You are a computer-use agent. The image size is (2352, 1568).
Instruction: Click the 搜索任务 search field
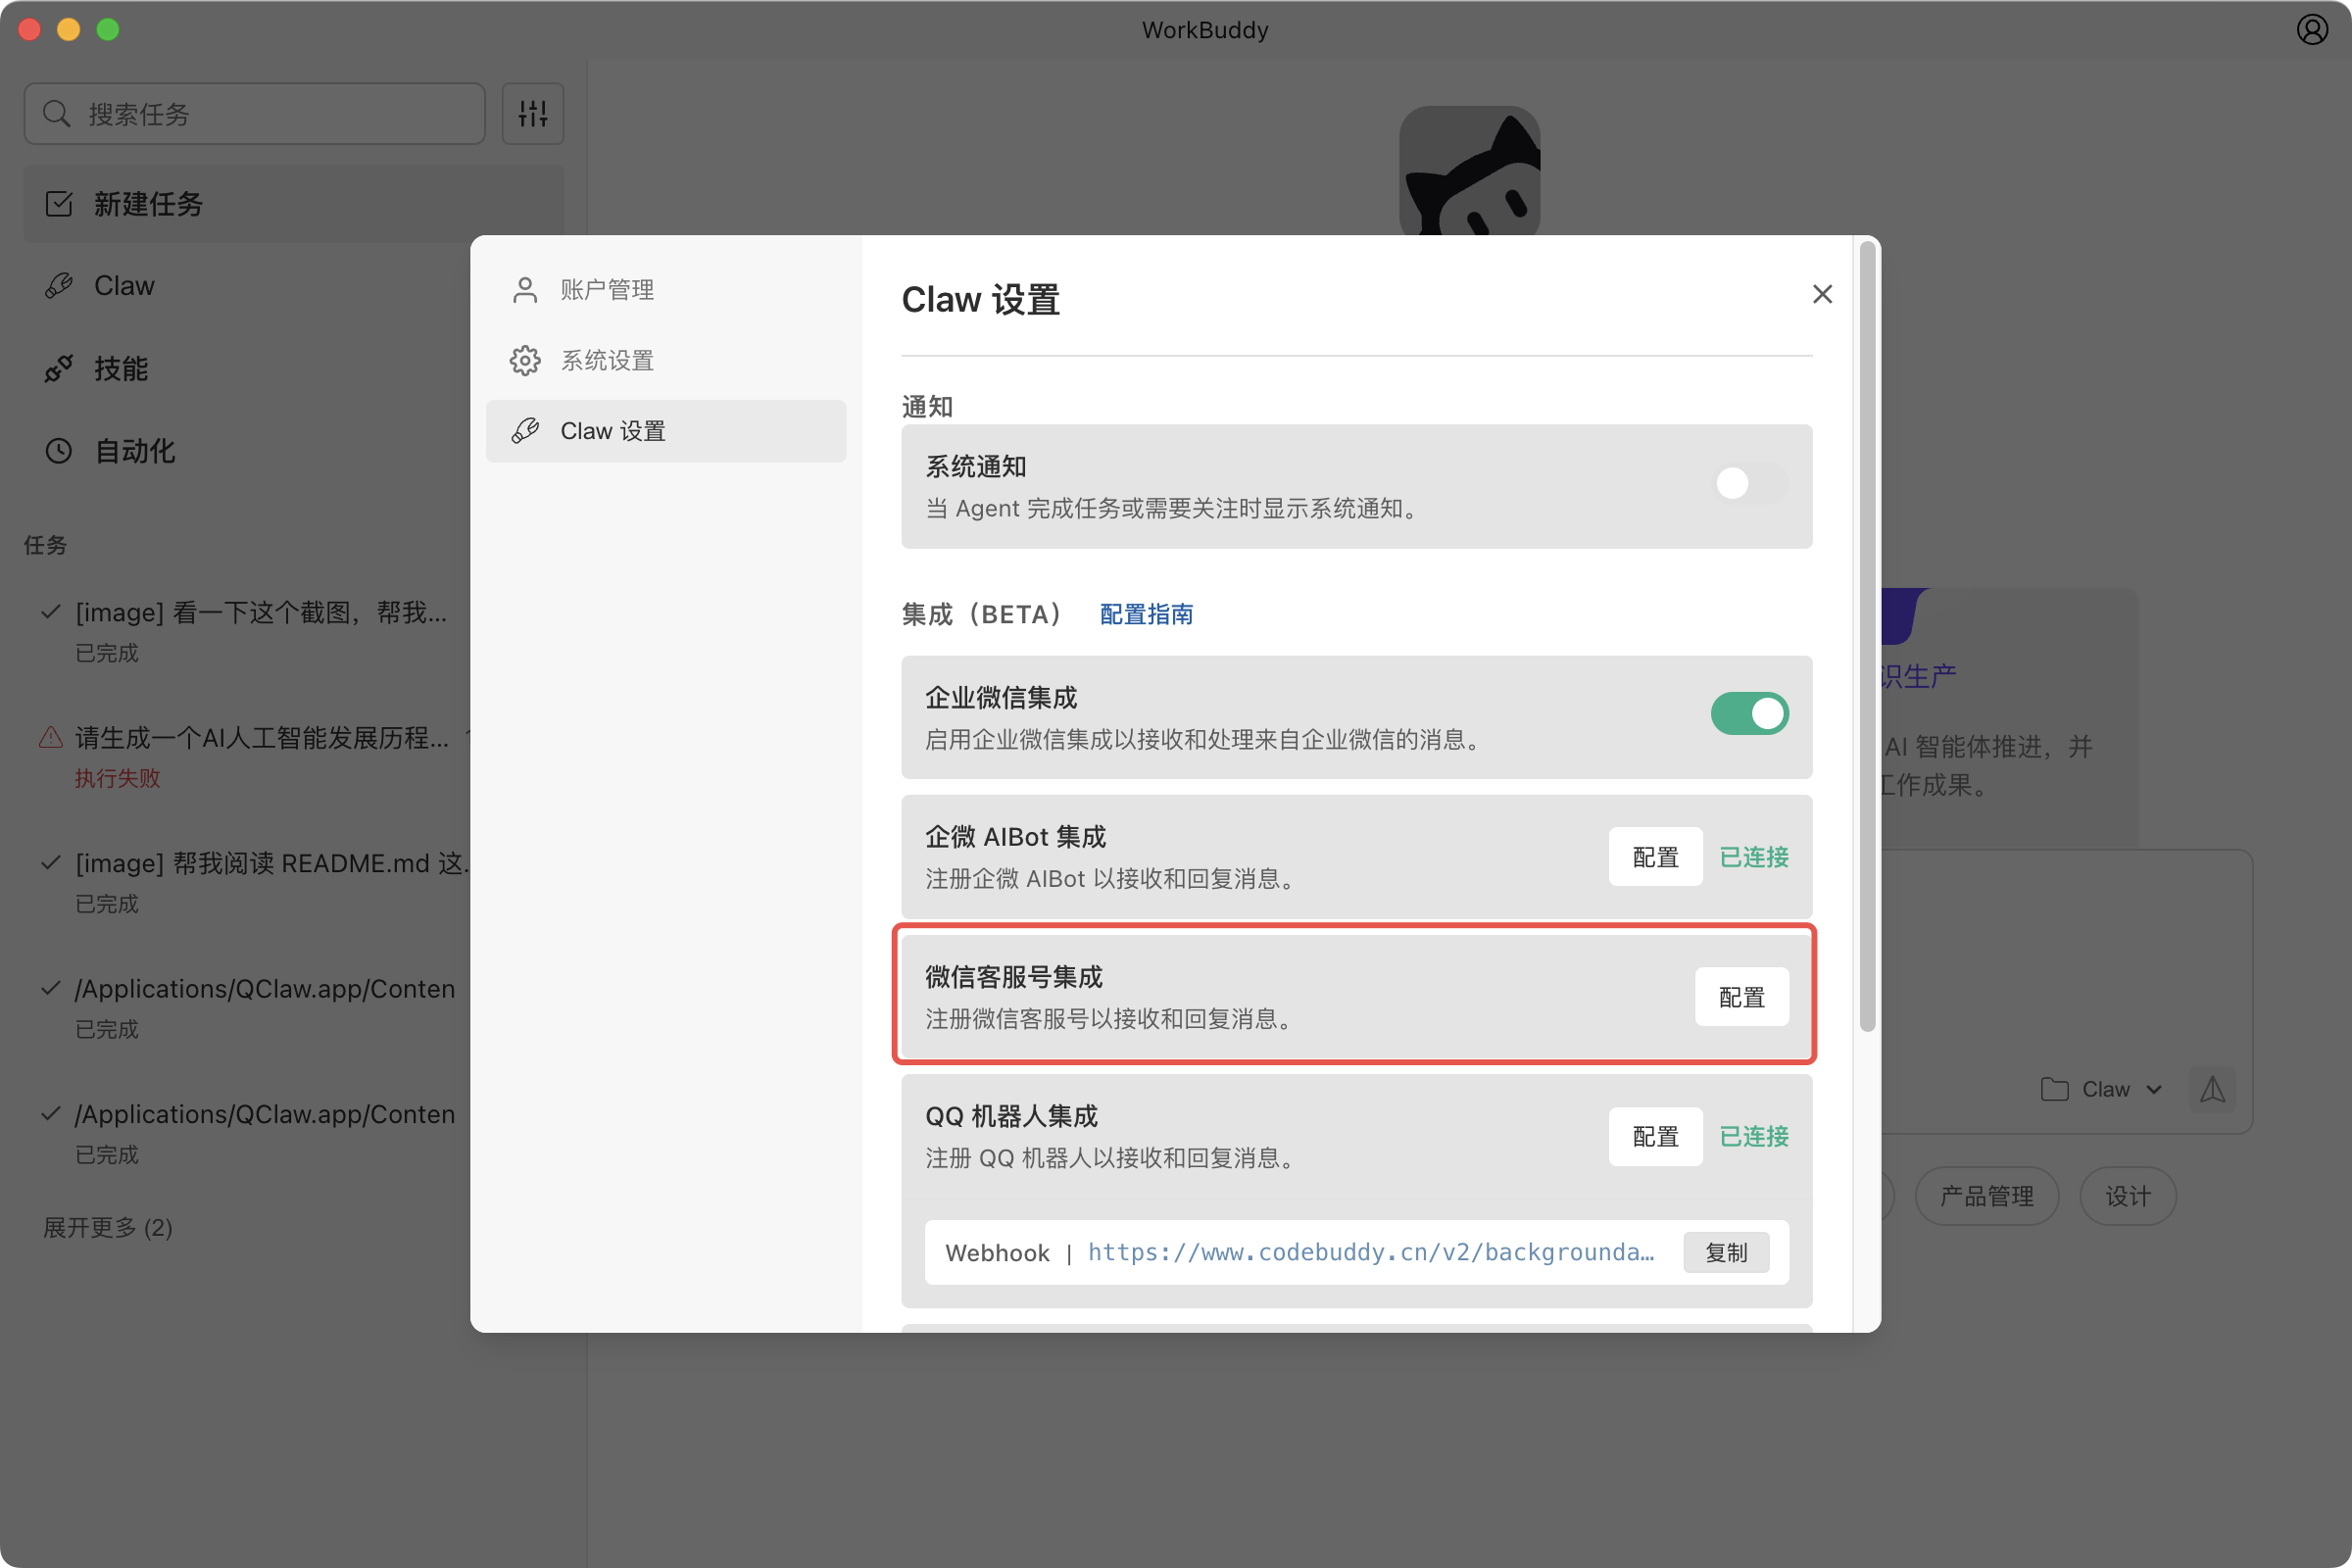(x=254, y=113)
